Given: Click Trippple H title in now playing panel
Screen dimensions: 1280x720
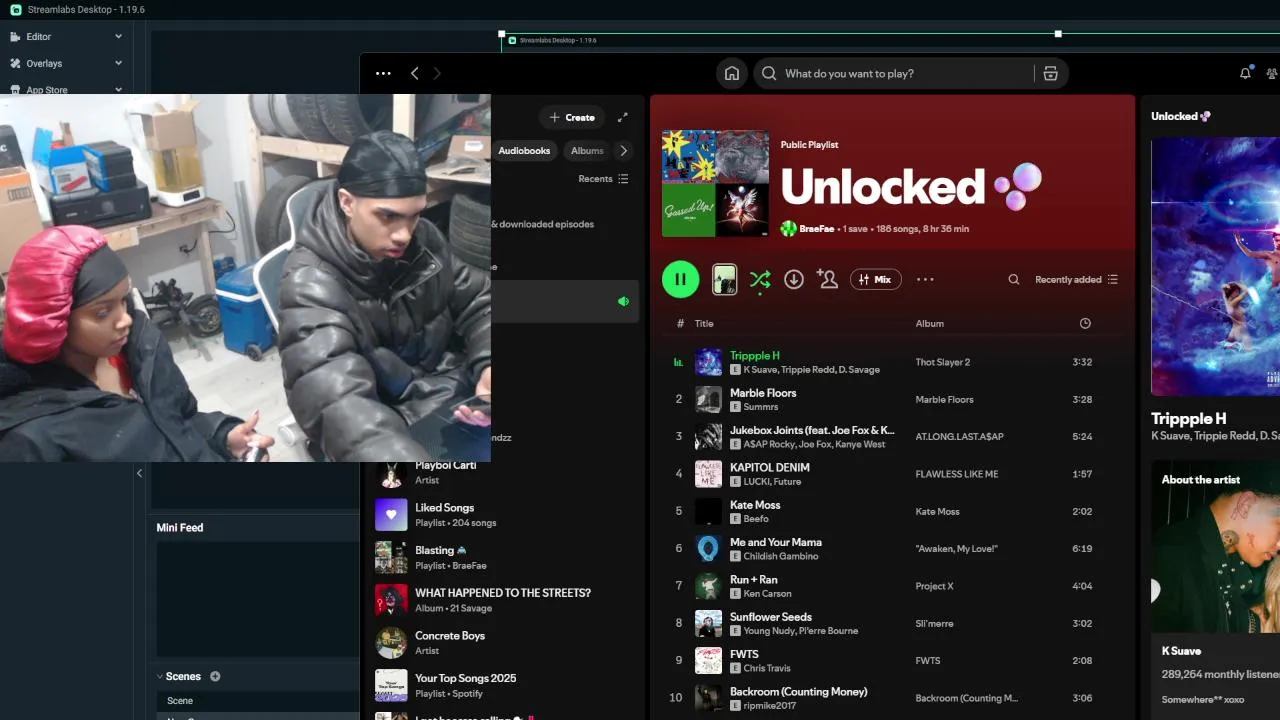Looking at the screenshot, I should 1188,419.
